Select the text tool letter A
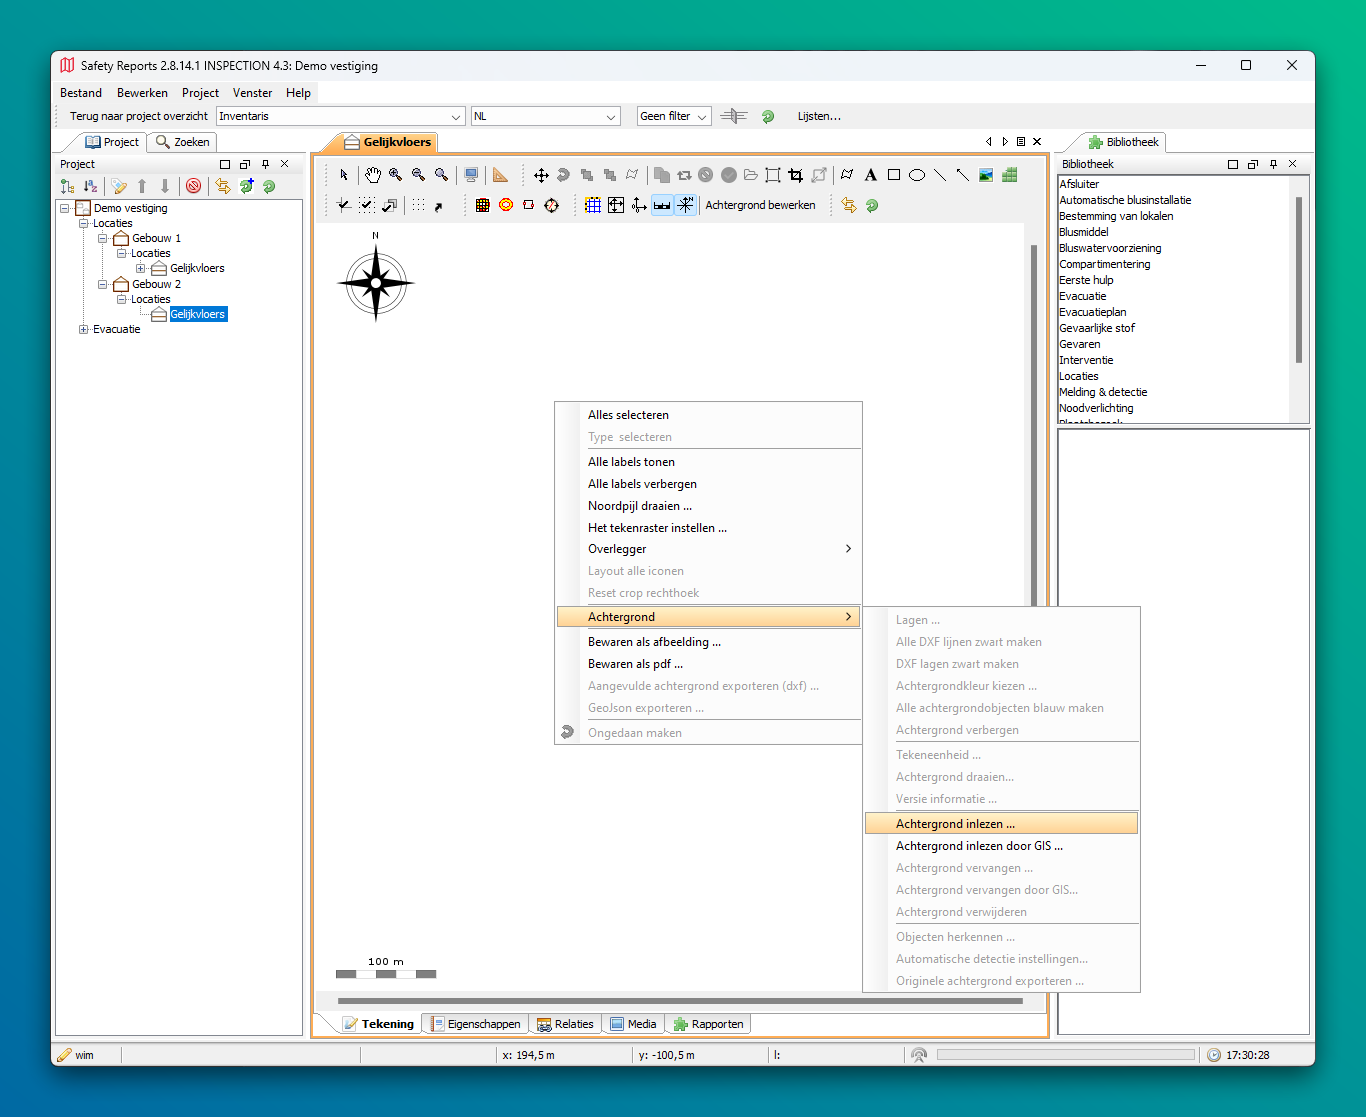The height and width of the screenshot is (1117, 1366). (x=870, y=175)
